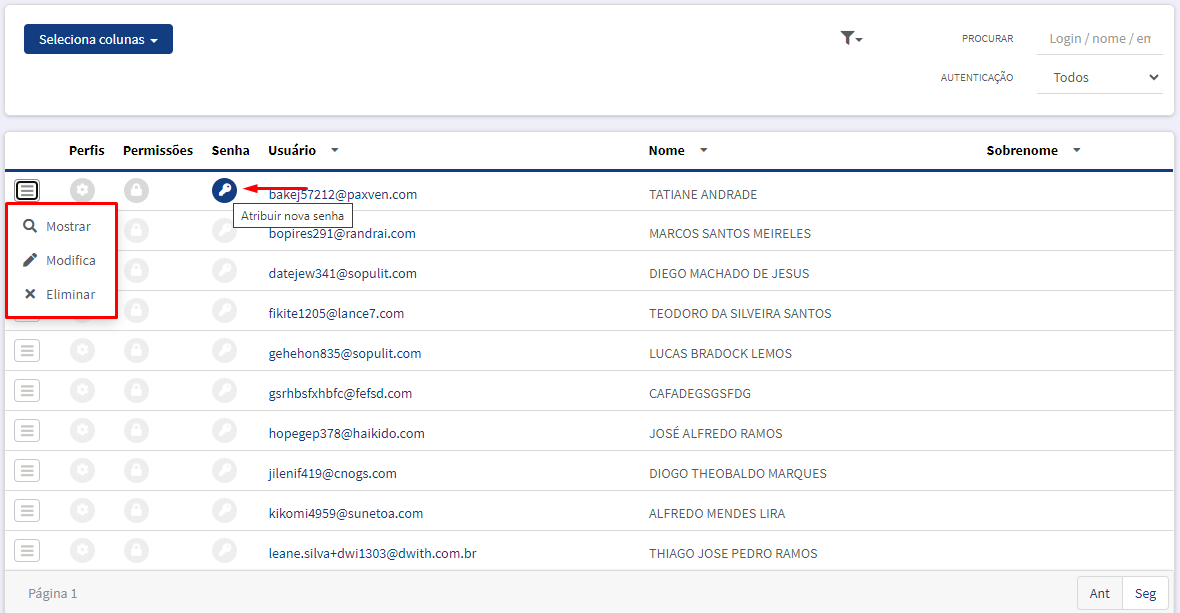
Task: Click the Perfis column header
Action: click(87, 150)
